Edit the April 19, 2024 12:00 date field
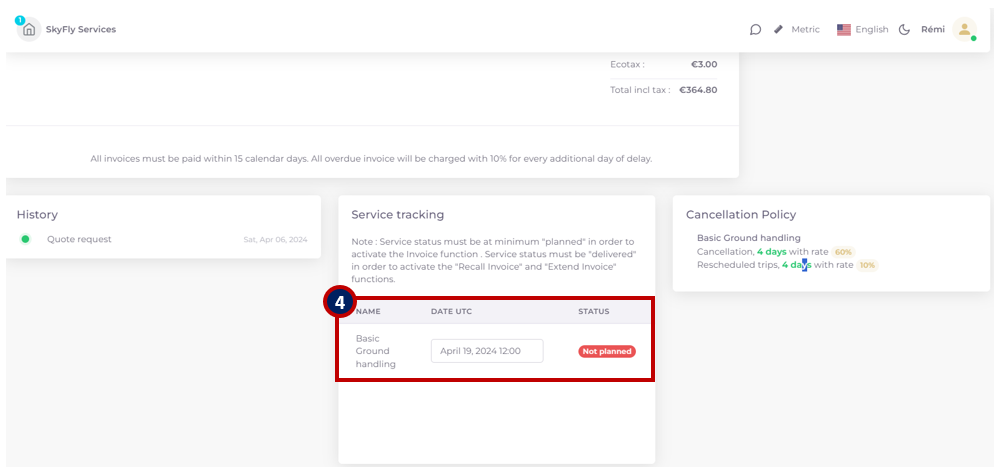 487,351
